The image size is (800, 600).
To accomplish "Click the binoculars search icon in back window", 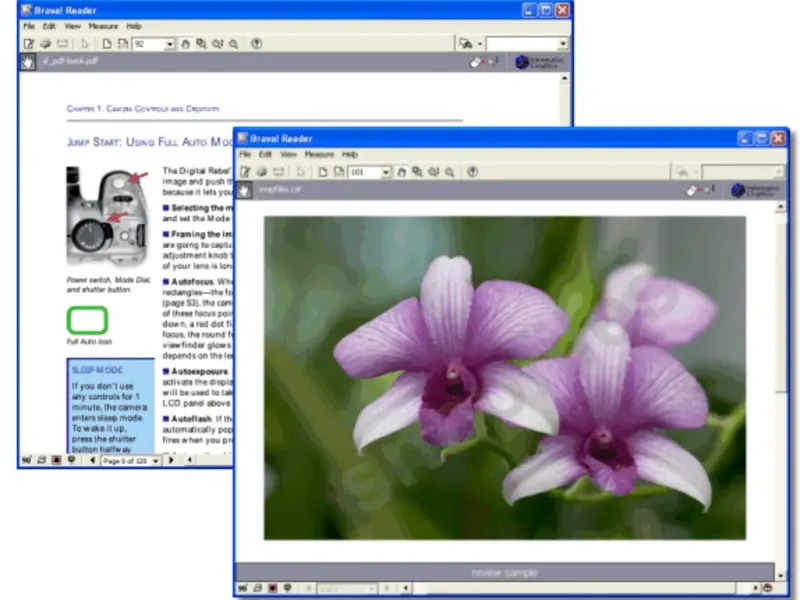I will point(466,44).
